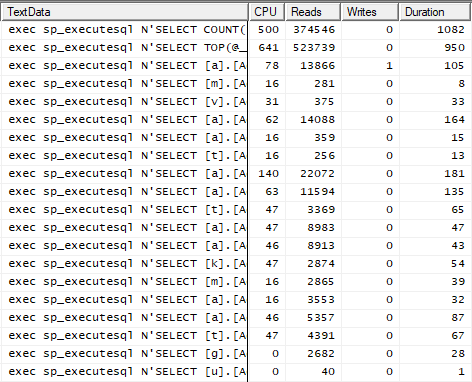Click the CPU cell showing 641

pos(267,48)
